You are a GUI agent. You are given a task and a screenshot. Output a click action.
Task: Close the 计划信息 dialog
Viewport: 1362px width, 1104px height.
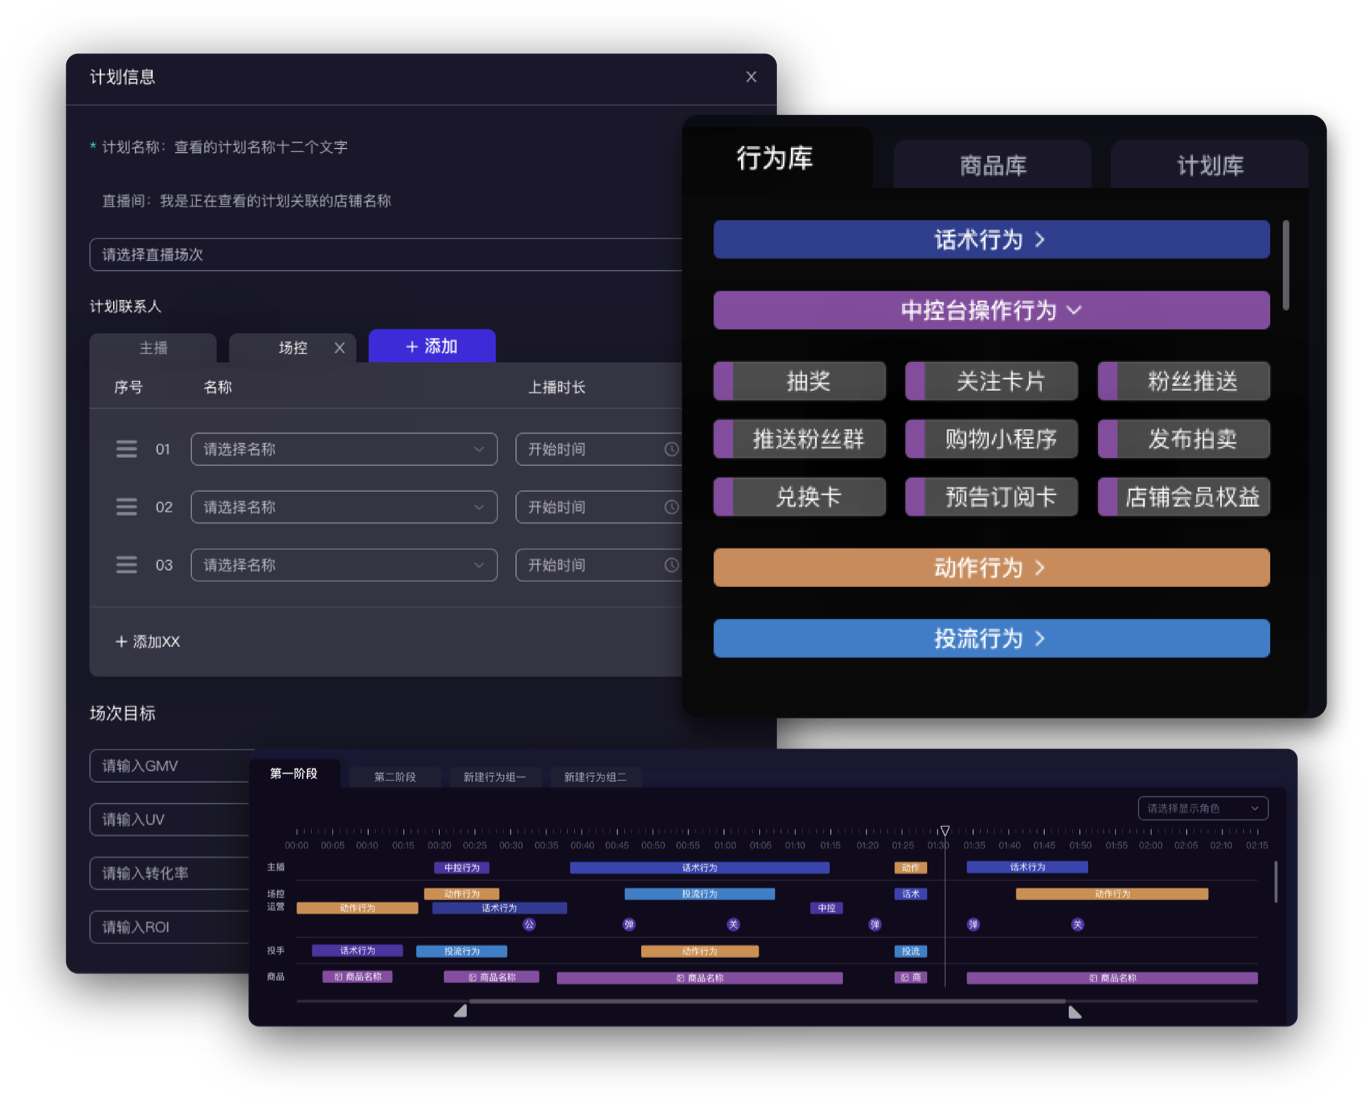tap(751, 77)
